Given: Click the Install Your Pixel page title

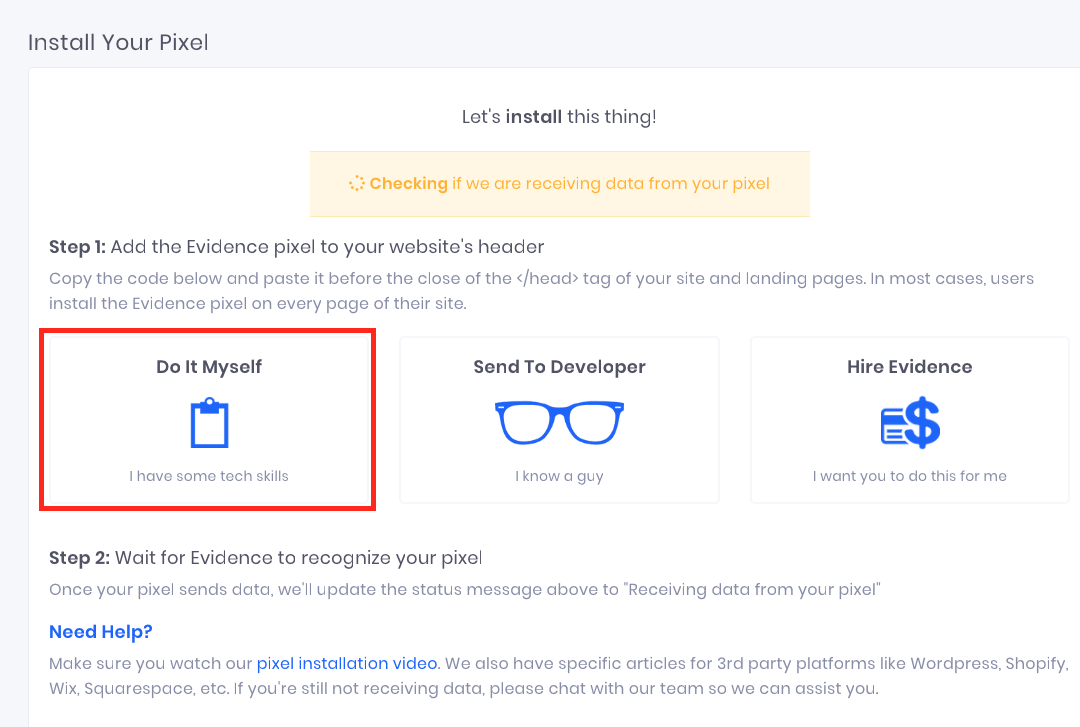Looking at the screenshot, I should click(x=118, y=42).
